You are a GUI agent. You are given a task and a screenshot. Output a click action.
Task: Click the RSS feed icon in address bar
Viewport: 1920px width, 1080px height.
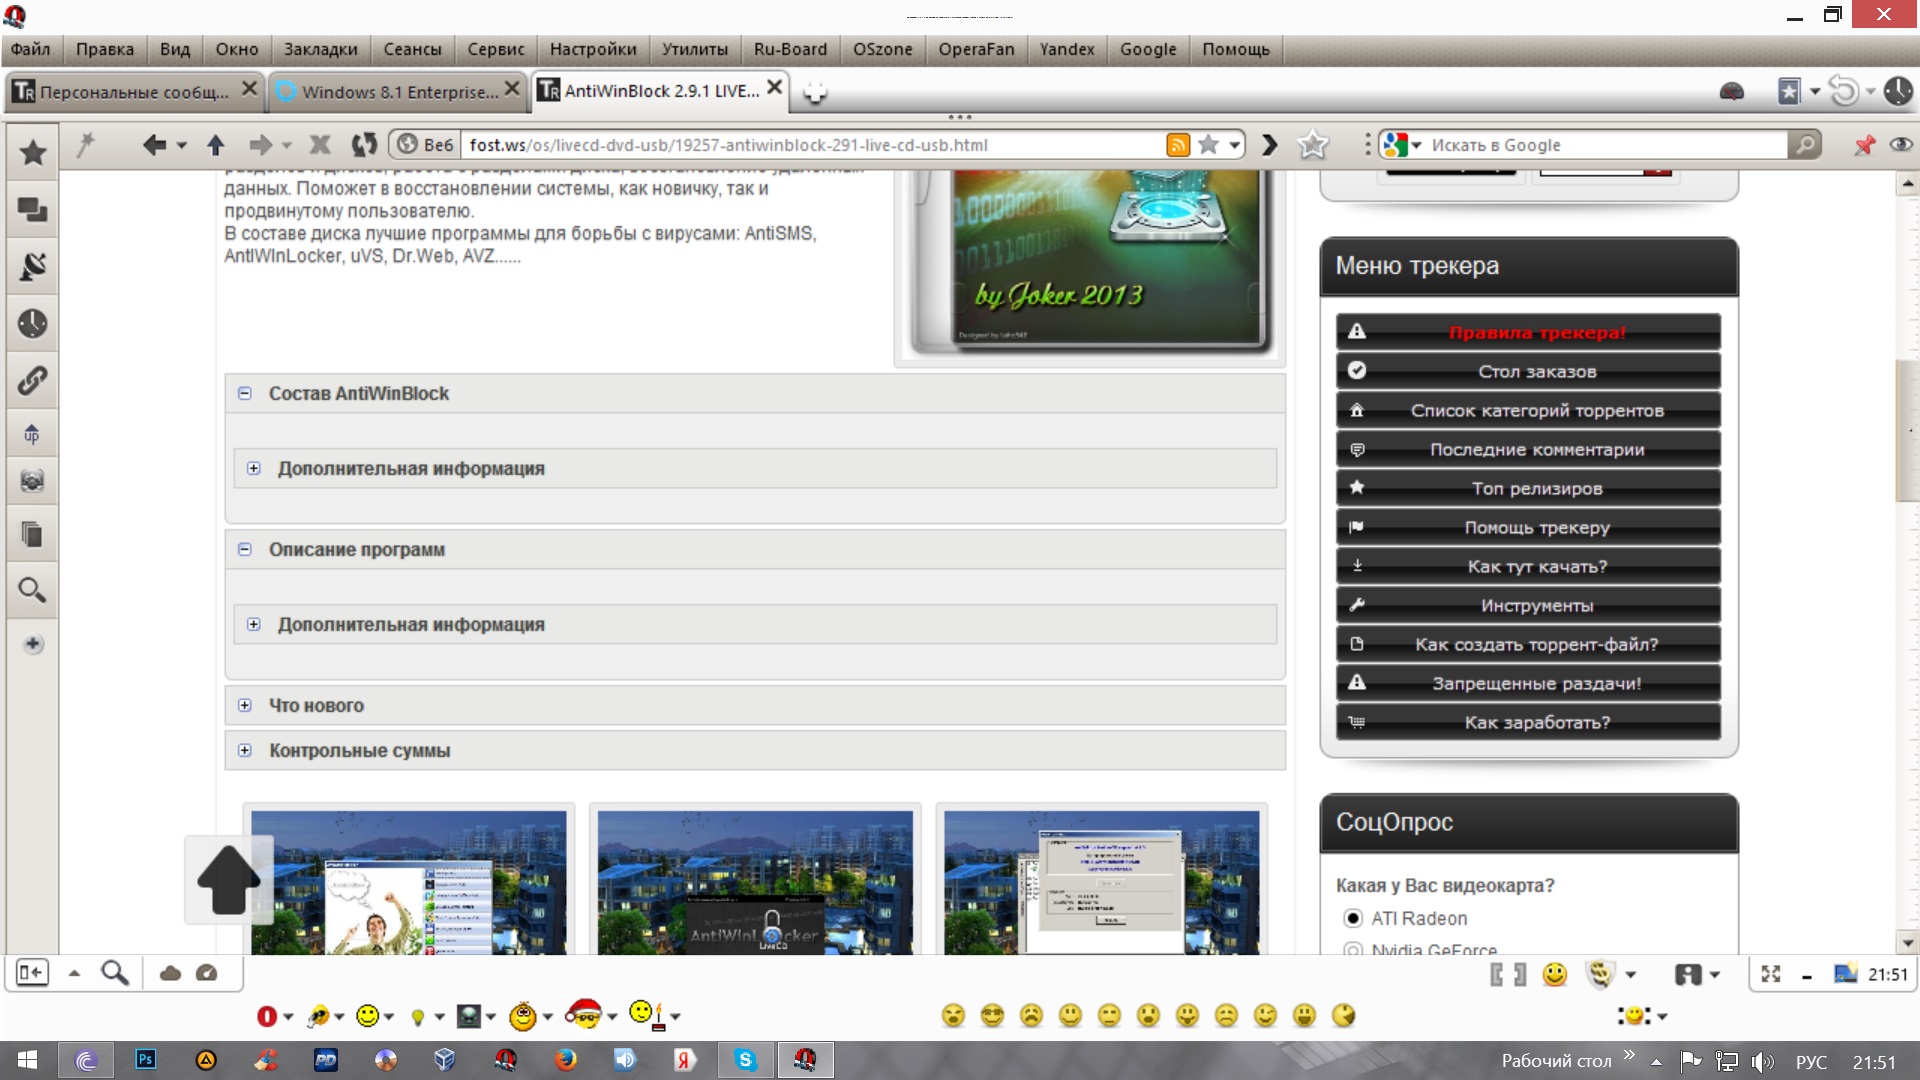pyautogui.click(x=1178, y=145)
